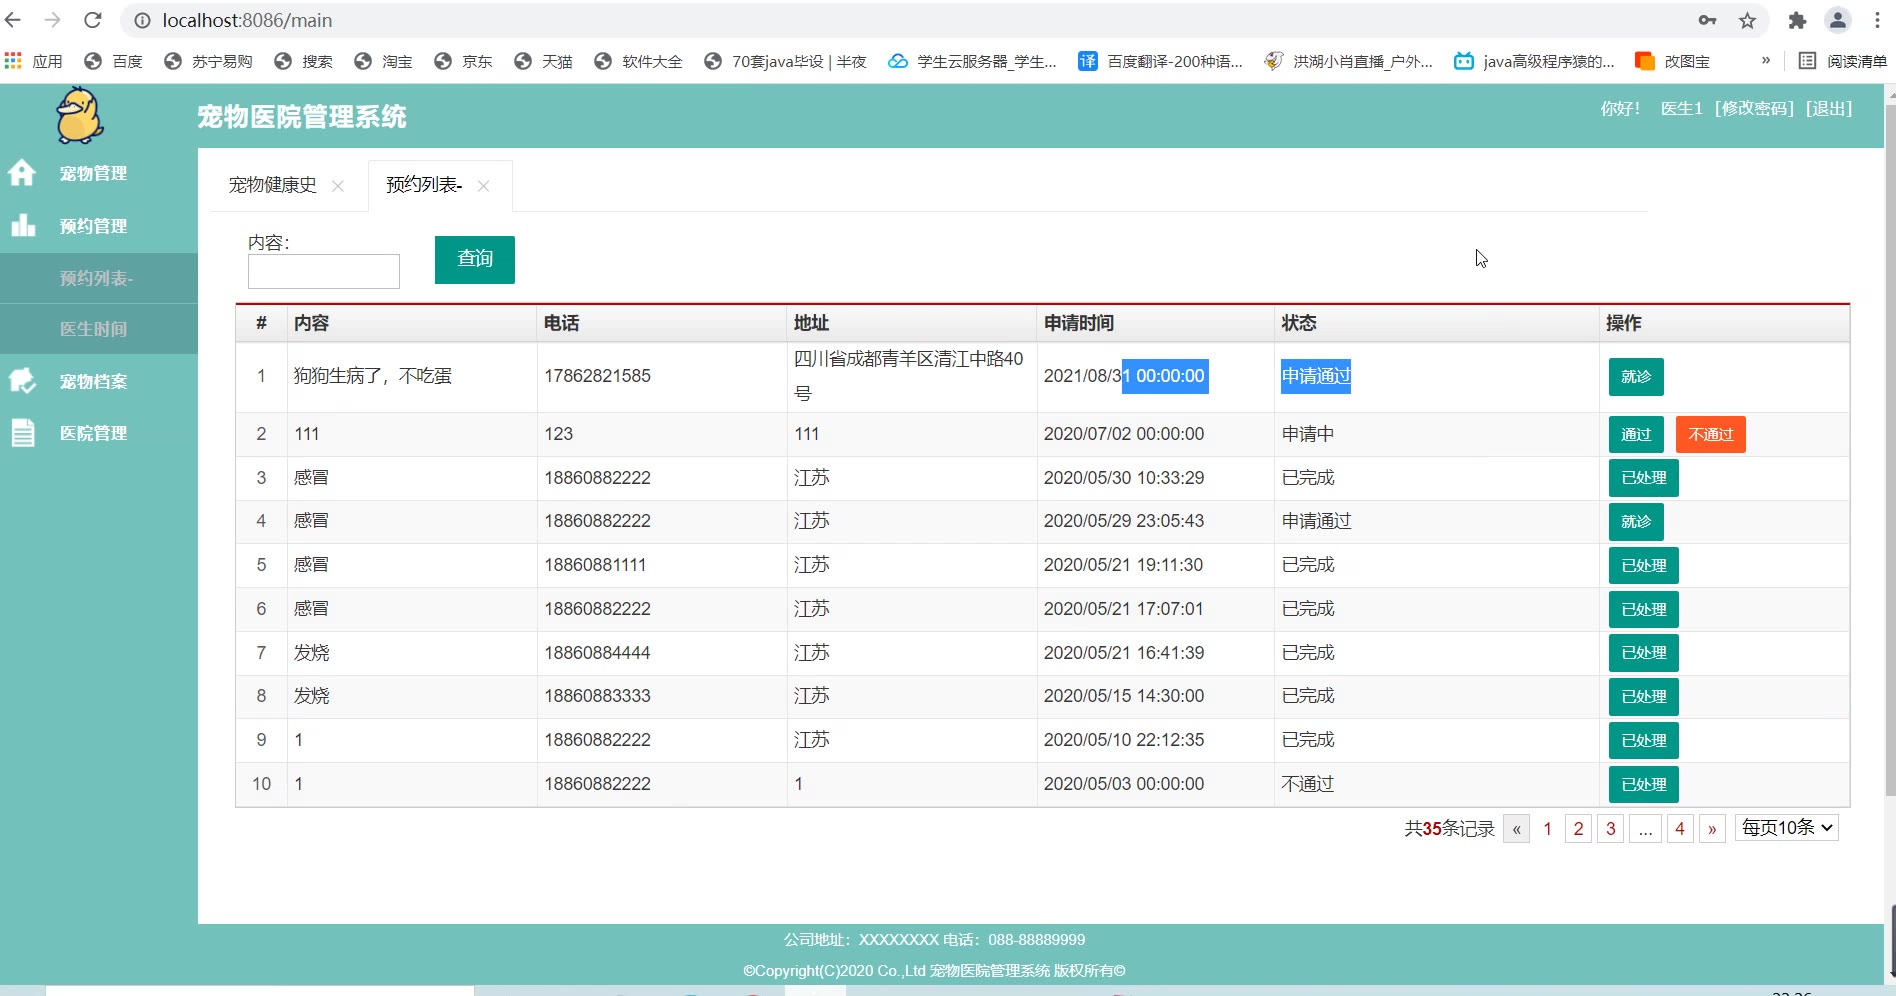This screenshot has height=996, width=1896.
Task: Bookmark this page with the star icon
Action: coord(1747,20)
